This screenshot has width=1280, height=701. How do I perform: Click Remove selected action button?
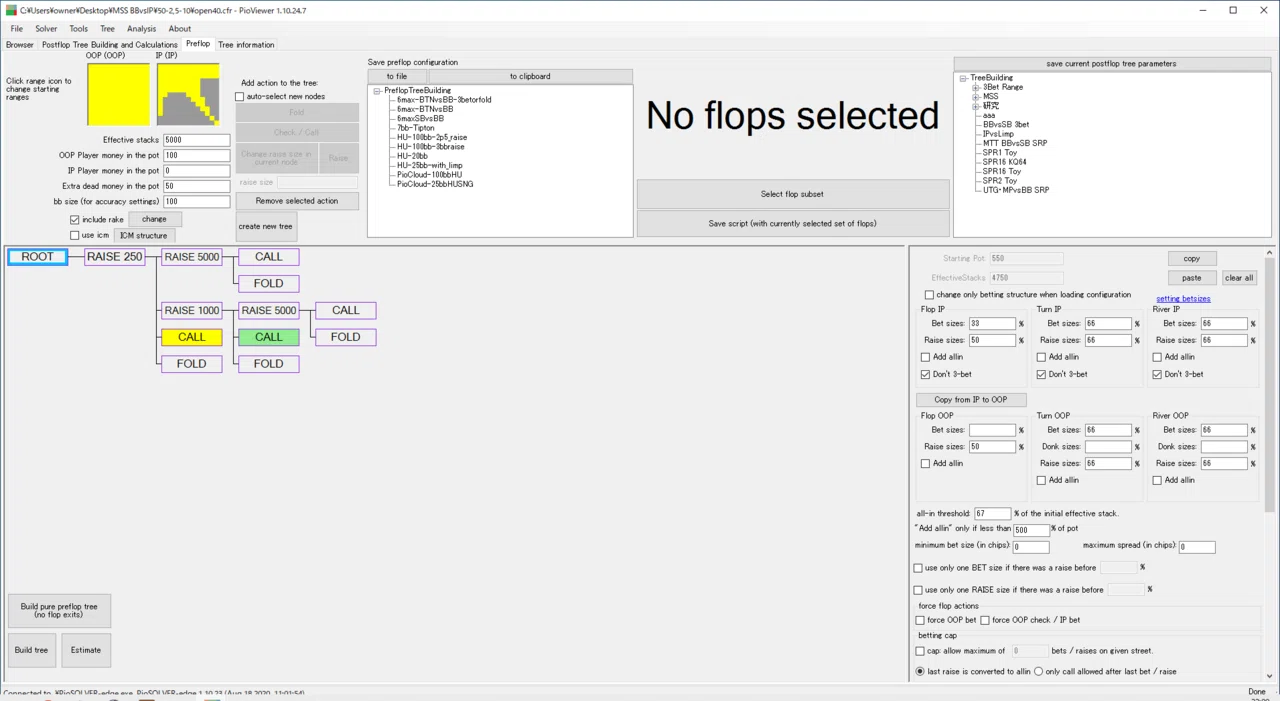tap(297, 201)
